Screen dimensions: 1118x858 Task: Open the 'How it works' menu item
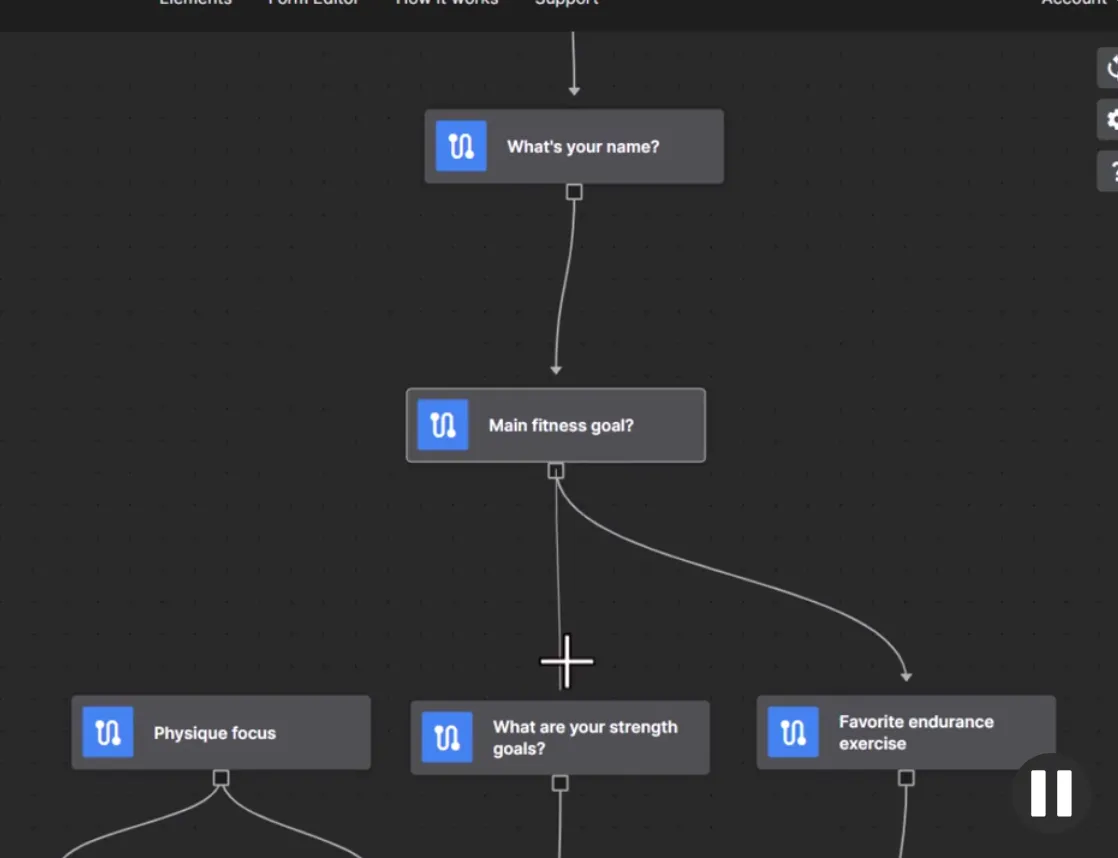(x=446, y=4)
